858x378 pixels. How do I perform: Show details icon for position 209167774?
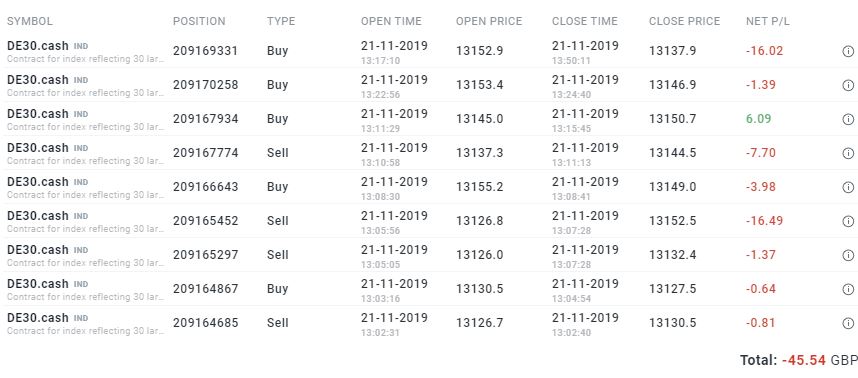coord(848,153)
